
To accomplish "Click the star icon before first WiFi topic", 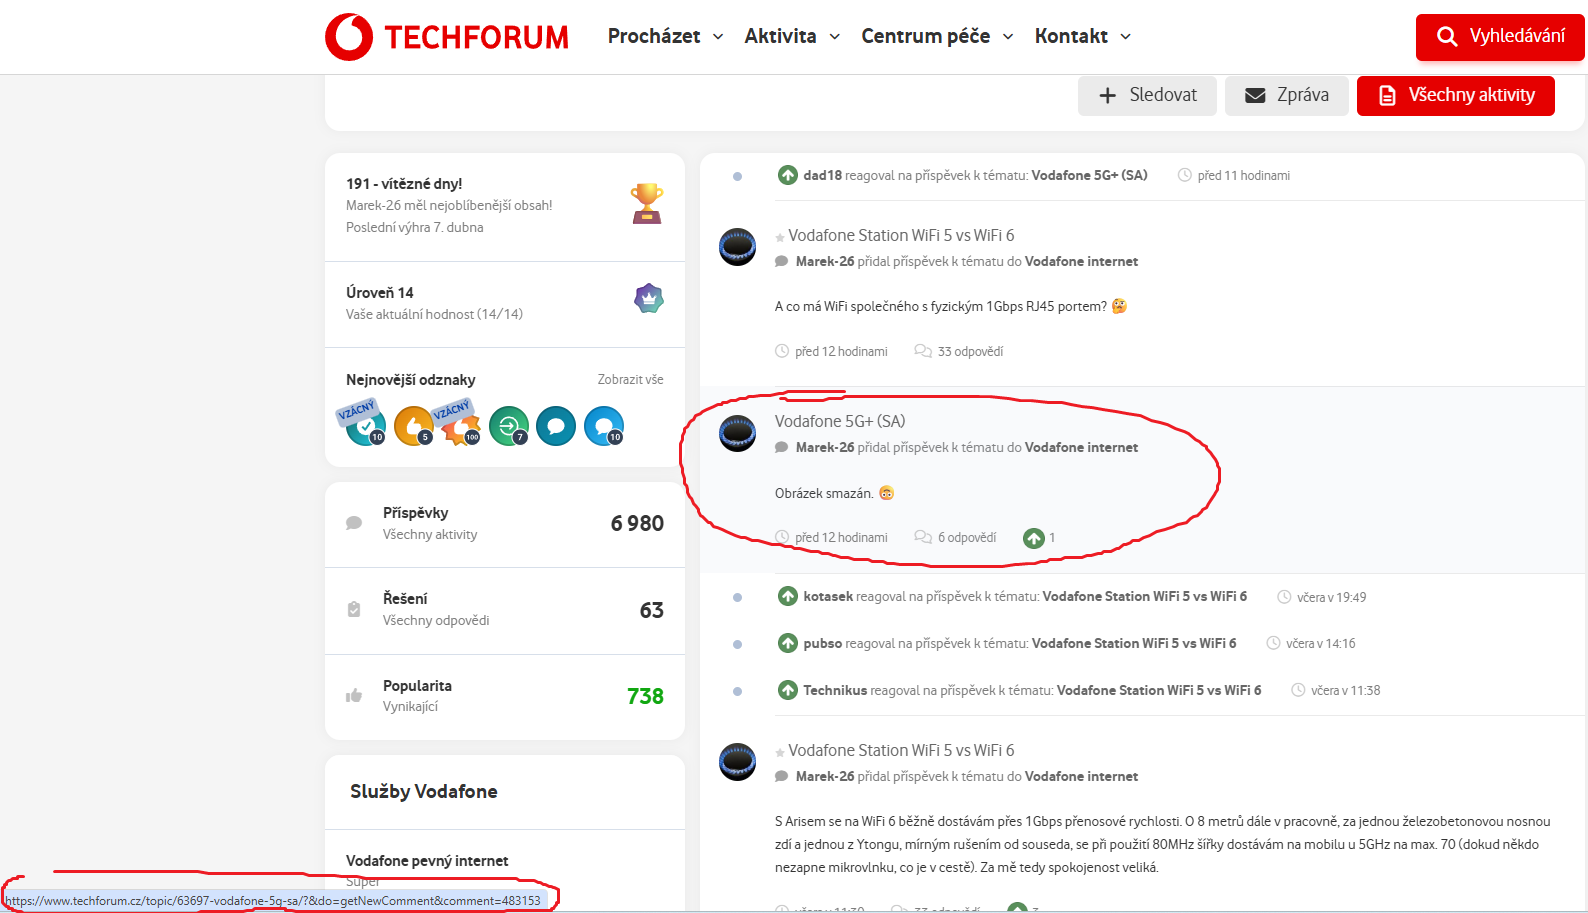I will [x=780, y=238].
